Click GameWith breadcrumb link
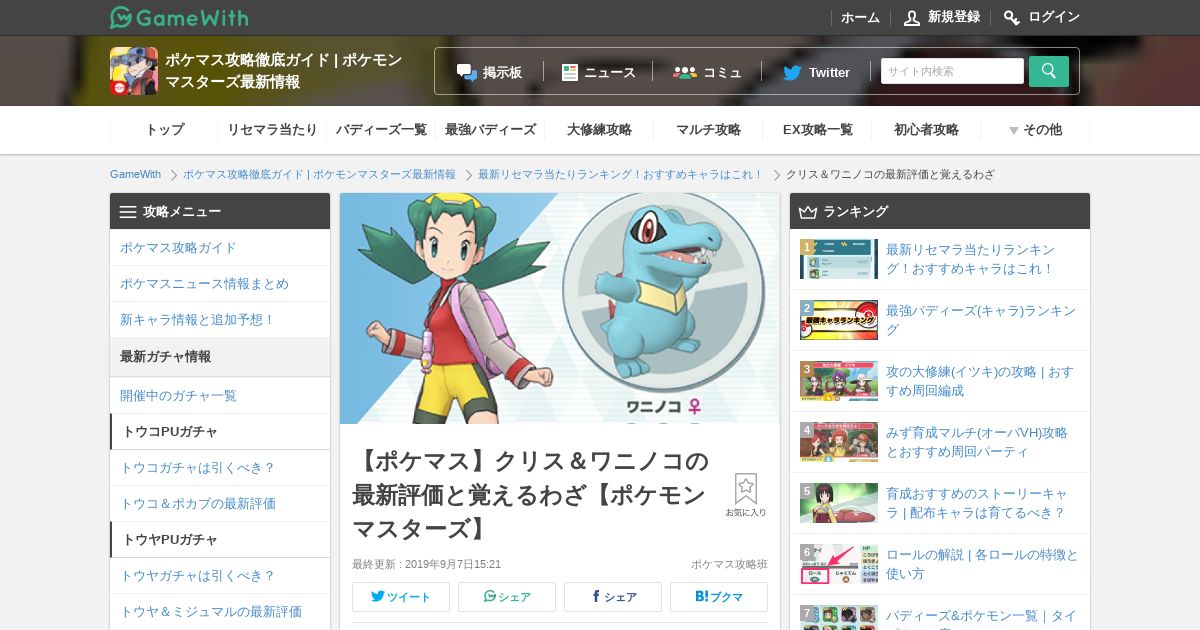 [135, 174]
